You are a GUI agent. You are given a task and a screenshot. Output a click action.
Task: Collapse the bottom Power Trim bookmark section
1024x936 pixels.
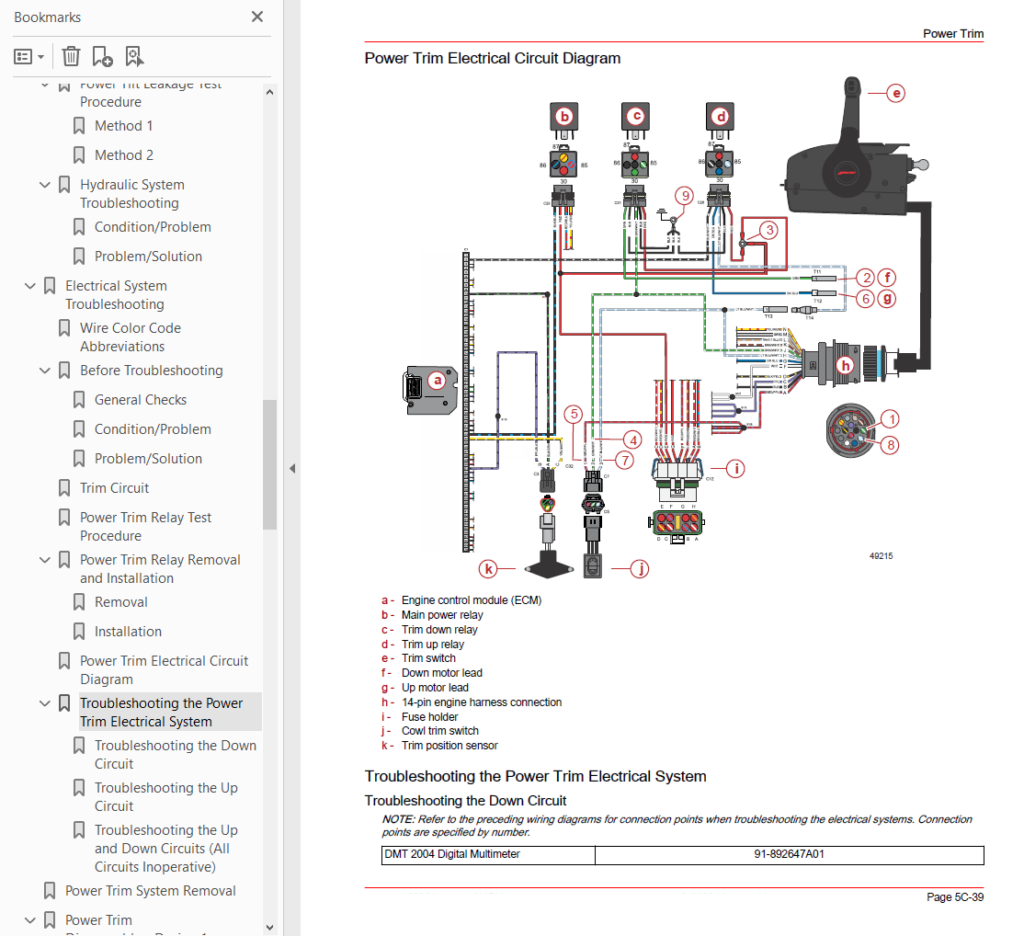pyautogui.click(x=30, y=920)
